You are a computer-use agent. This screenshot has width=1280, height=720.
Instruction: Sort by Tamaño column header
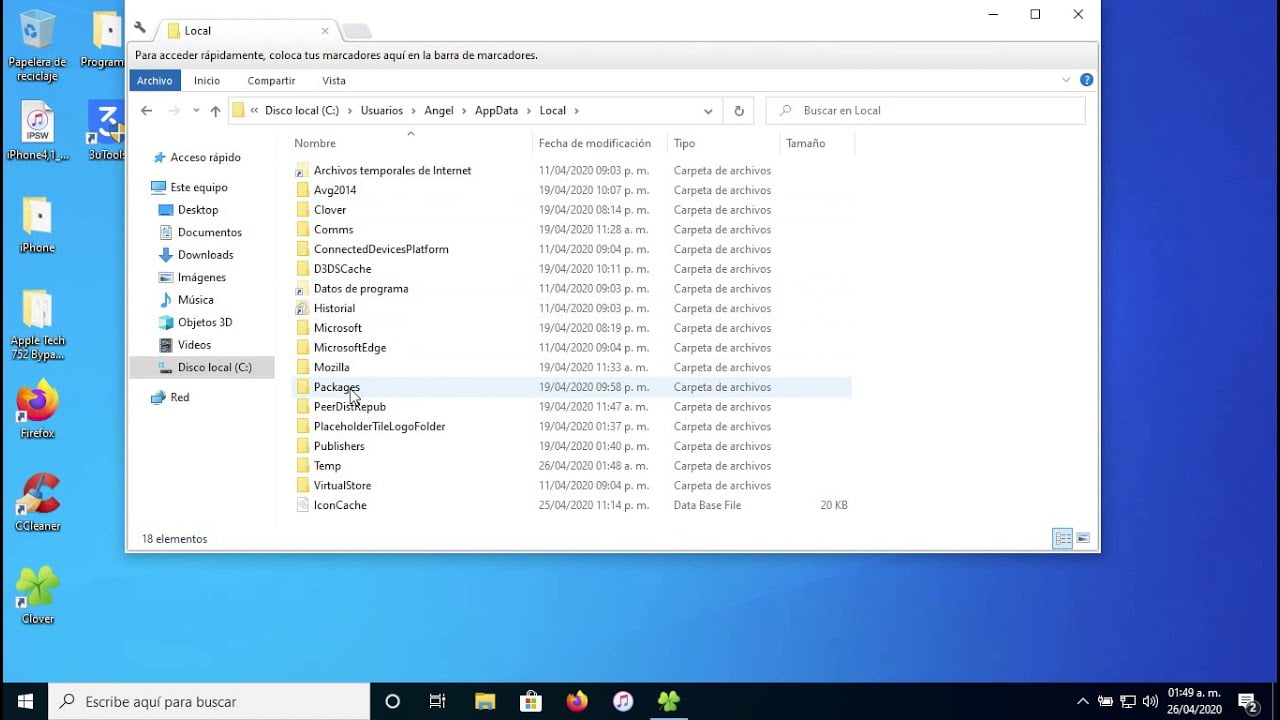click(805, 143)
